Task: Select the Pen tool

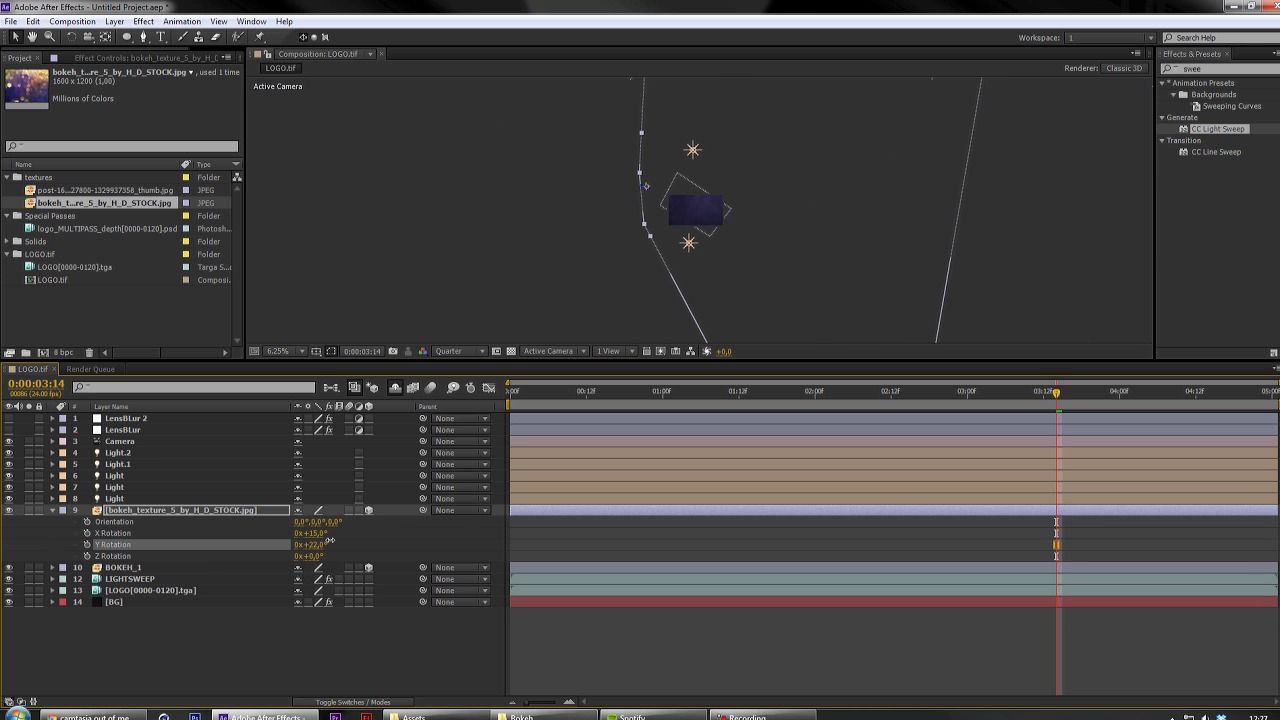Action: [143, 37]
